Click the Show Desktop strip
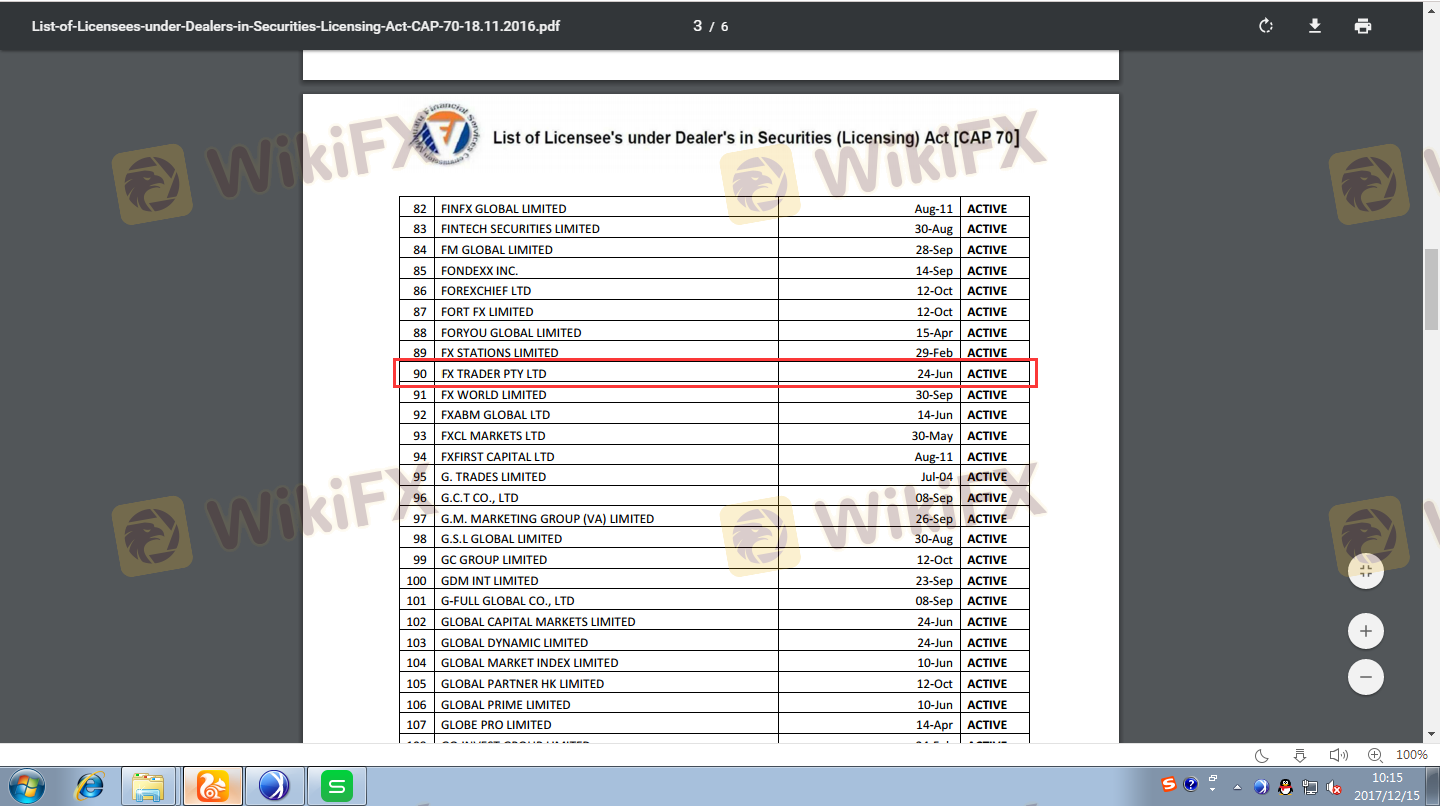The image size is (1440, 806). pyautogui.click(x=1433, y=786)
